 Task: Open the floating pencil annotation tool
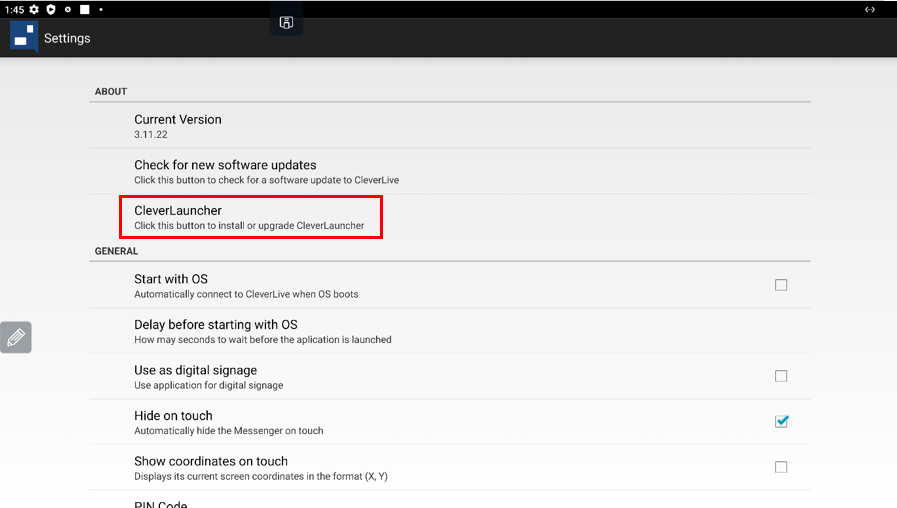pyautogui.click(x=16, y=337)
